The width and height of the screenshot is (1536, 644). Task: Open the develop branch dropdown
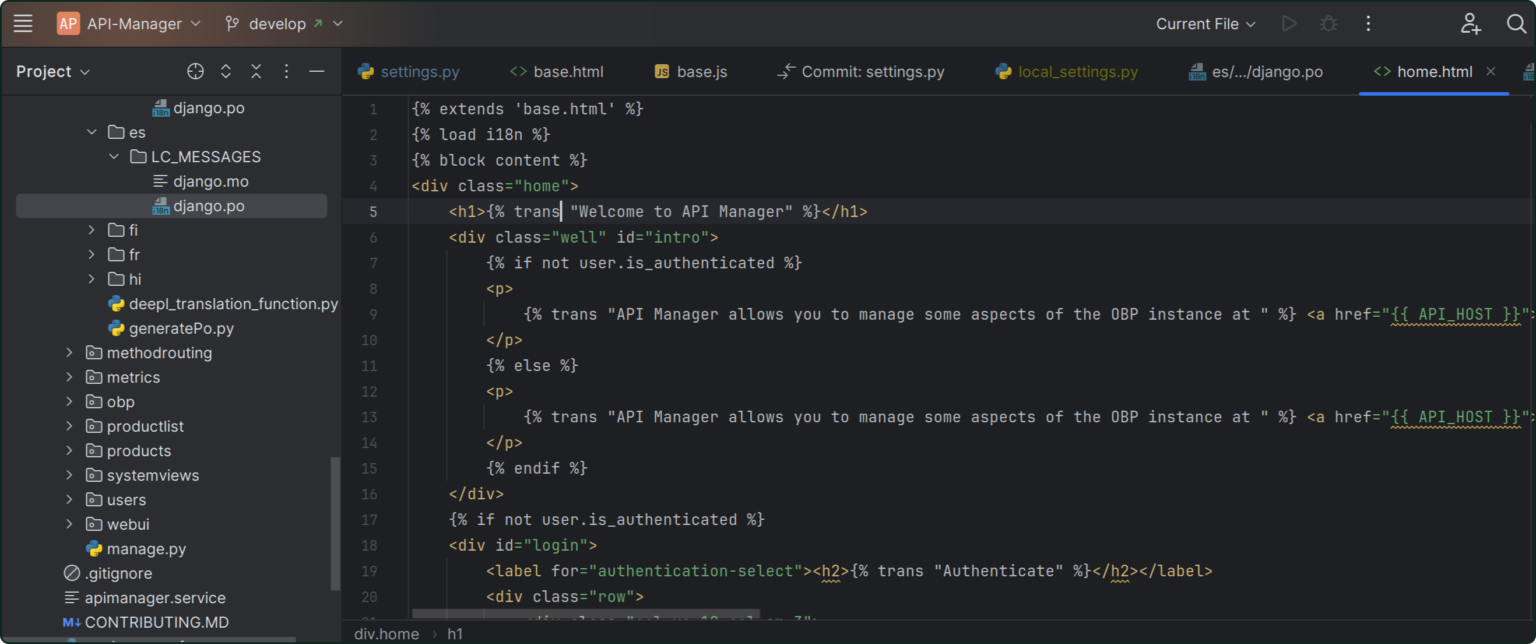click(x=283, y=24)
